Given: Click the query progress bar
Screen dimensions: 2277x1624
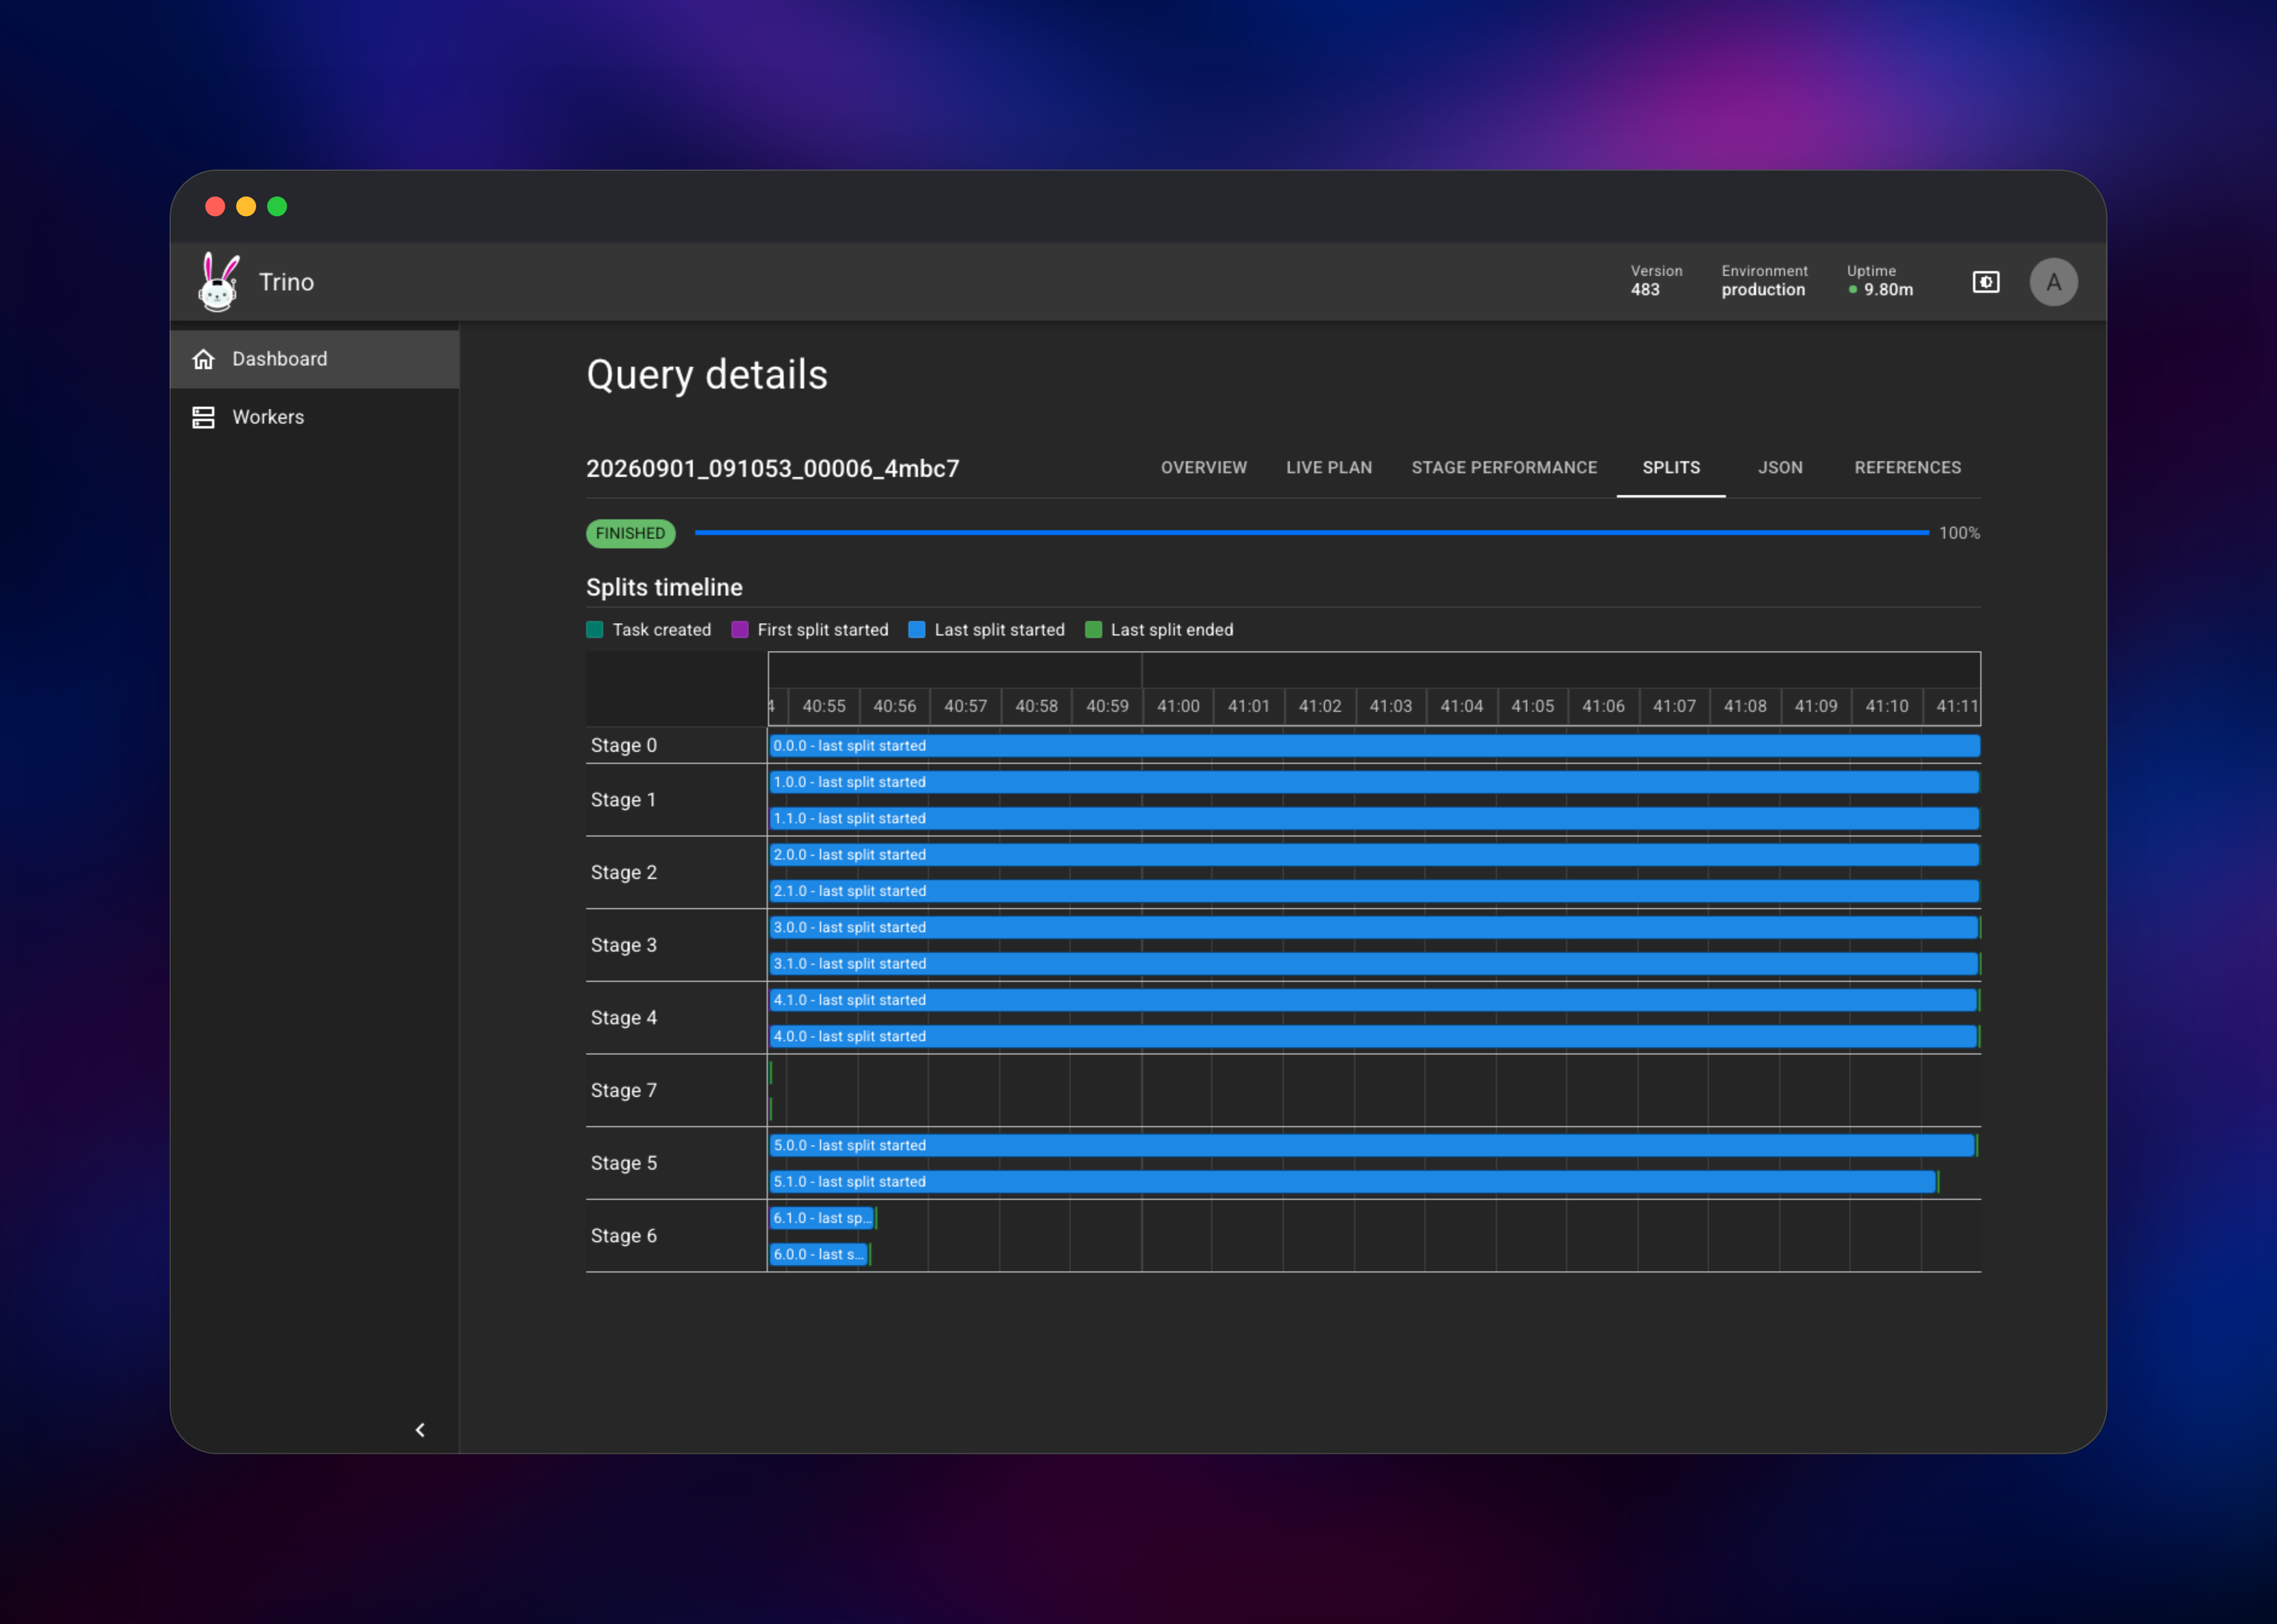Looking at the screenshot, I should (1311, 533).
